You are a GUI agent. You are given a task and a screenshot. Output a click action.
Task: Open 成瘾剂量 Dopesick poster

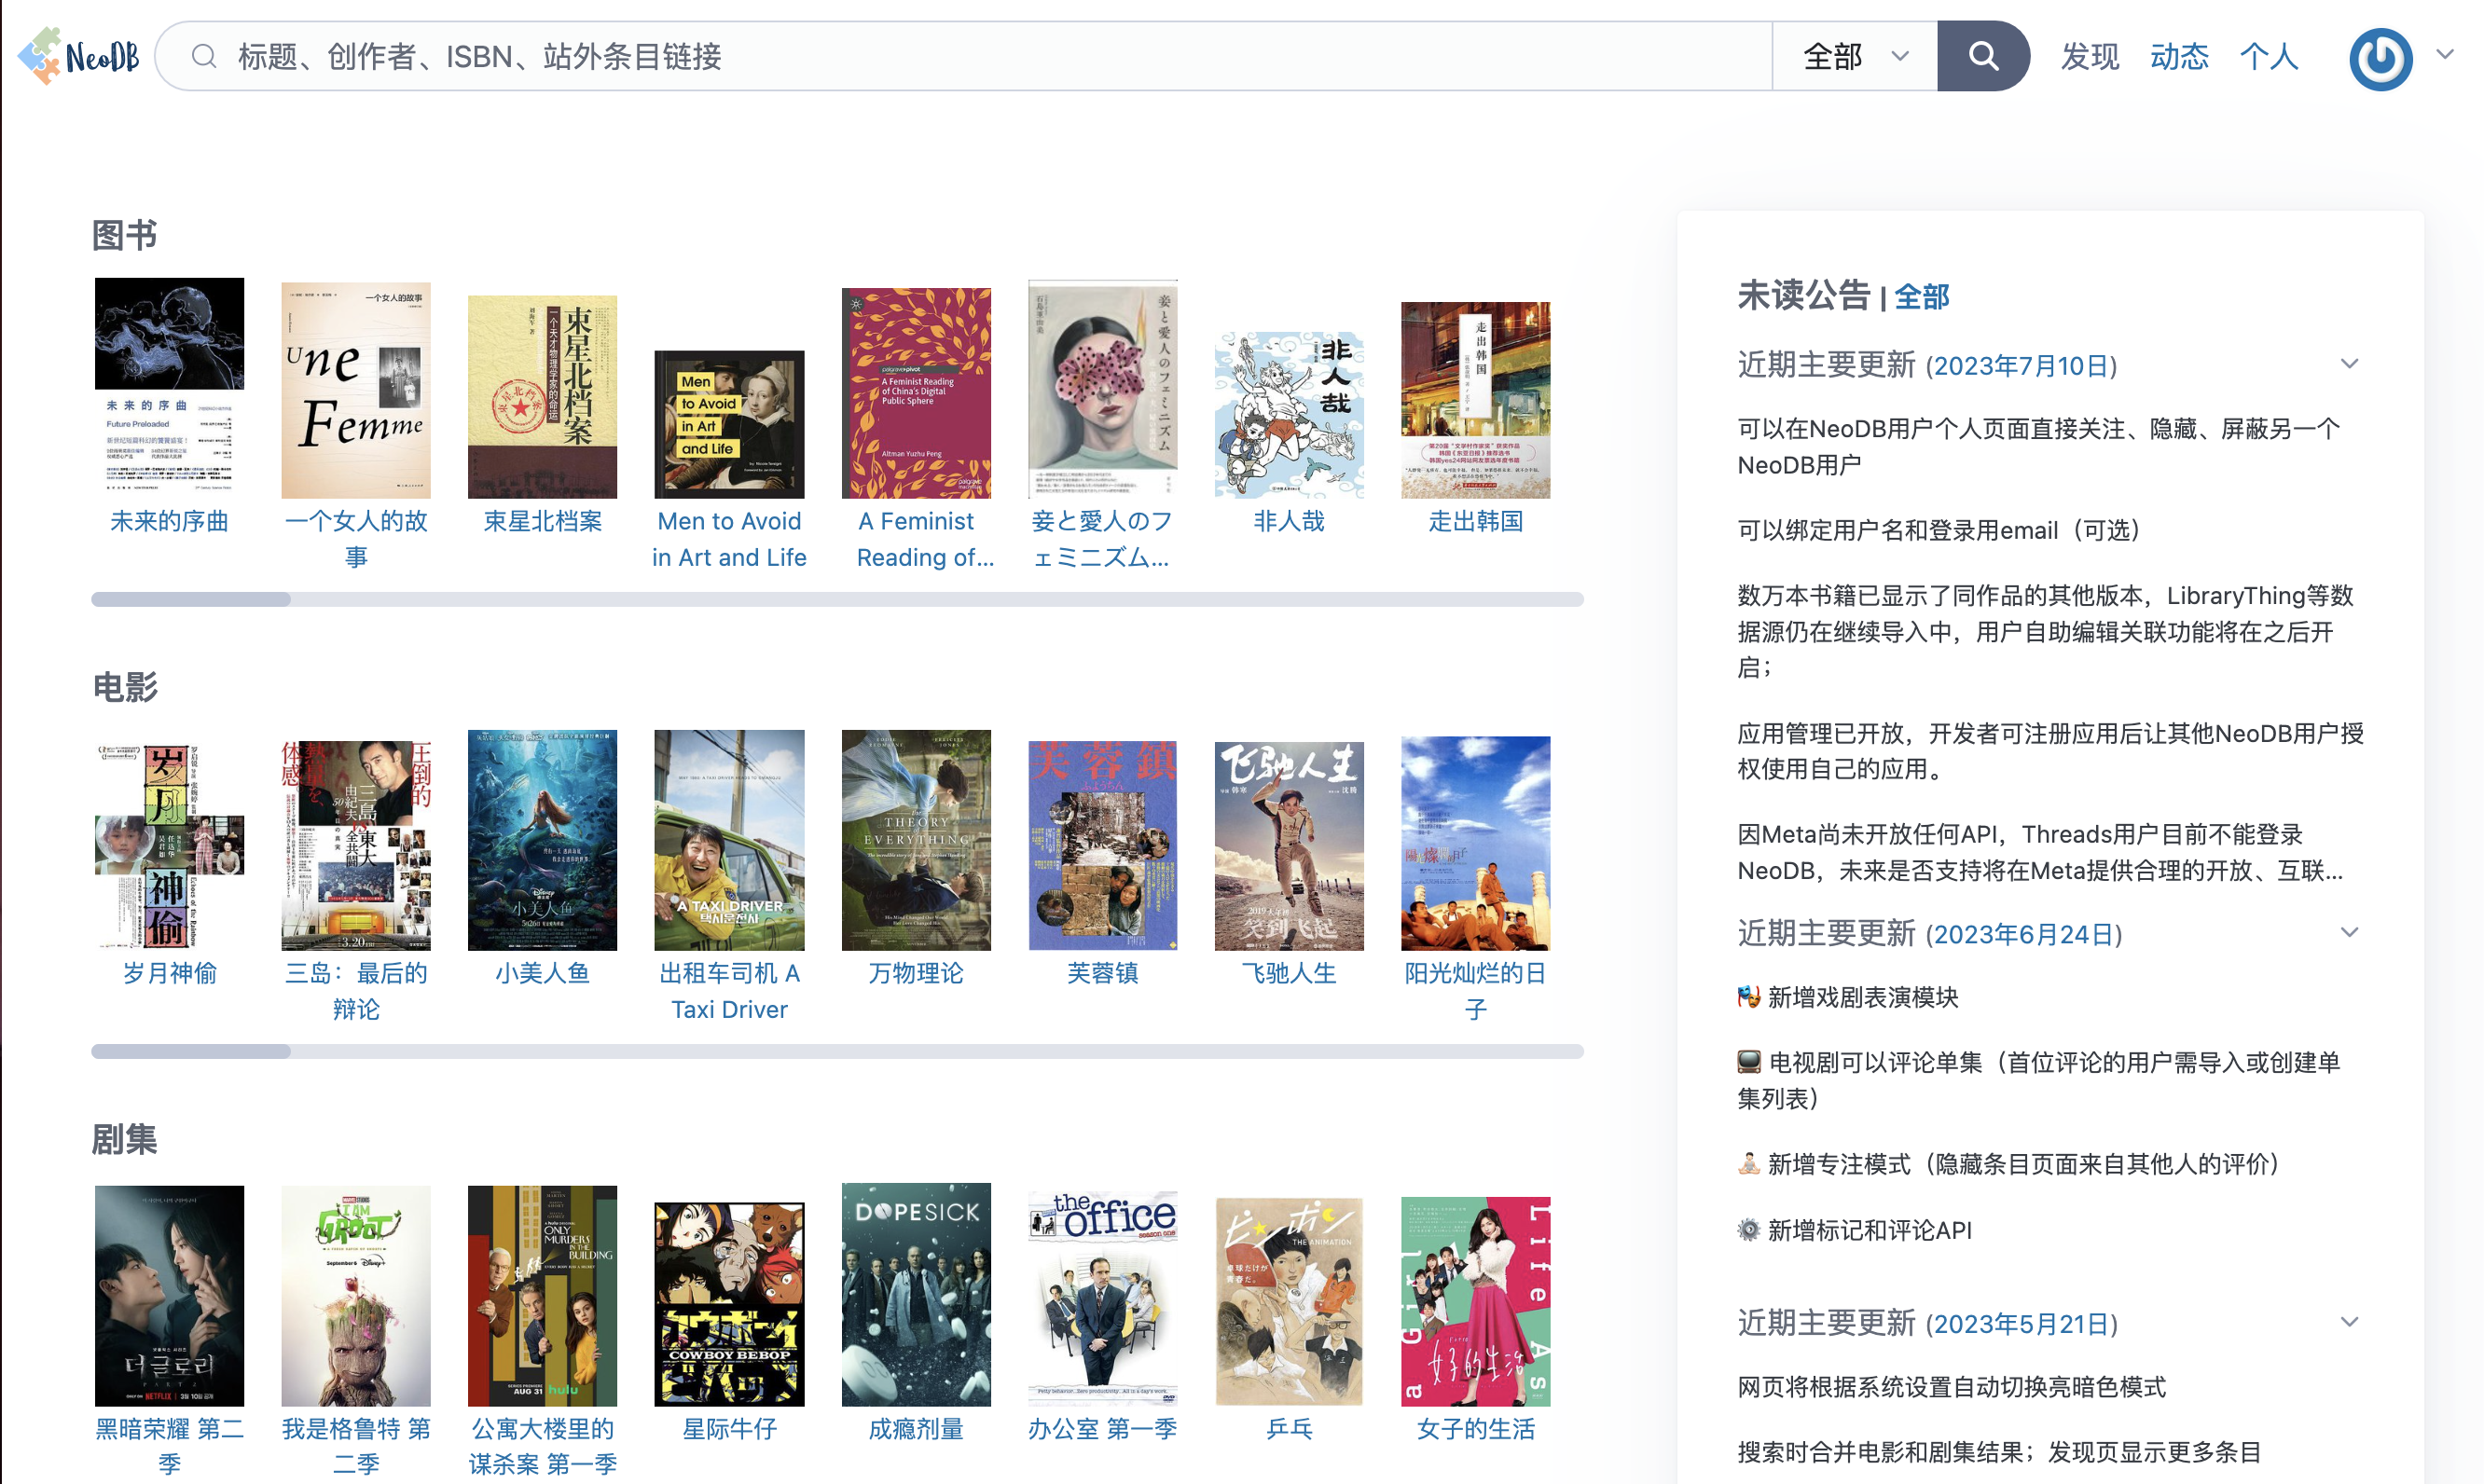coord(916,1294)
